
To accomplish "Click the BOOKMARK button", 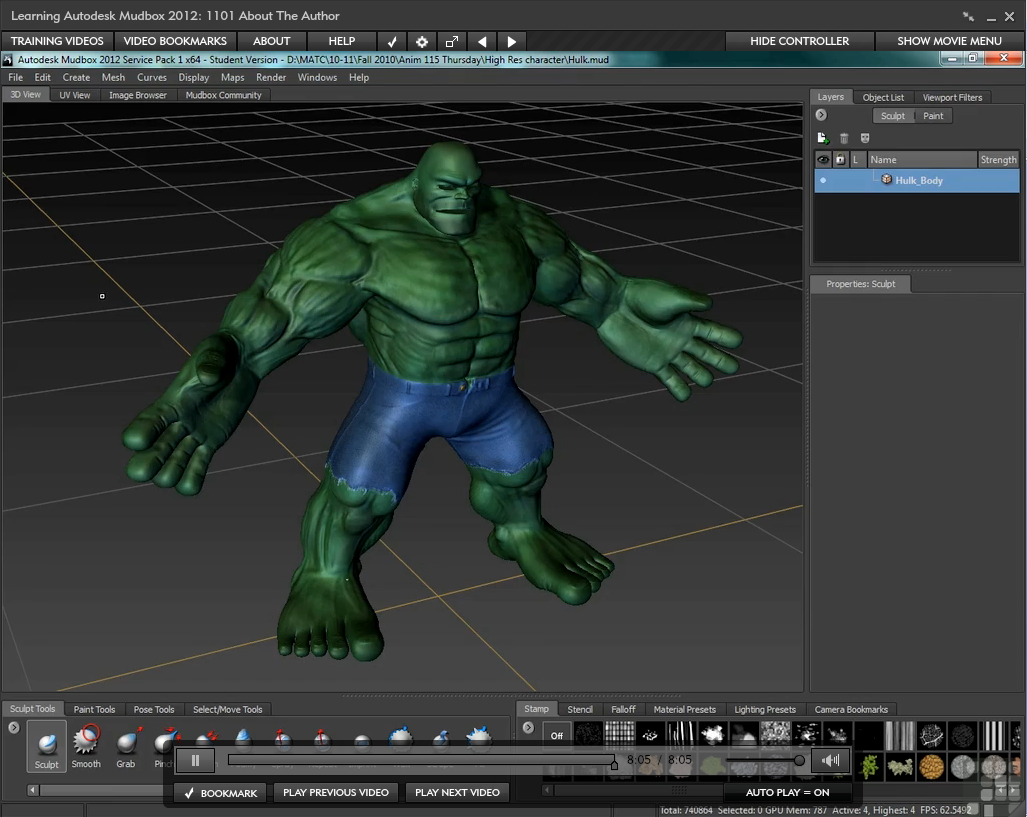I will click(x=220, y=793).
